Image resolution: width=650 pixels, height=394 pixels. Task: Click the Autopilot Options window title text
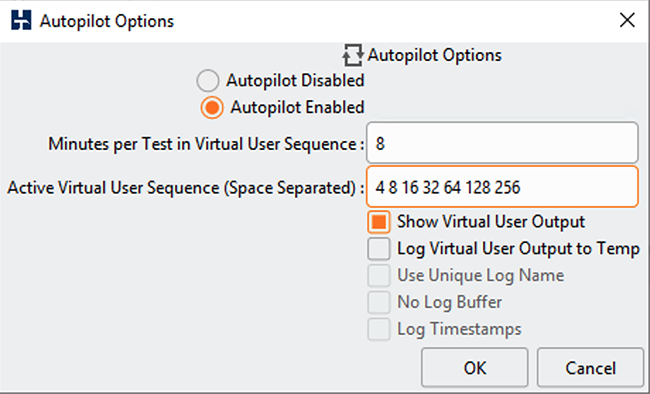pos(107,21)
